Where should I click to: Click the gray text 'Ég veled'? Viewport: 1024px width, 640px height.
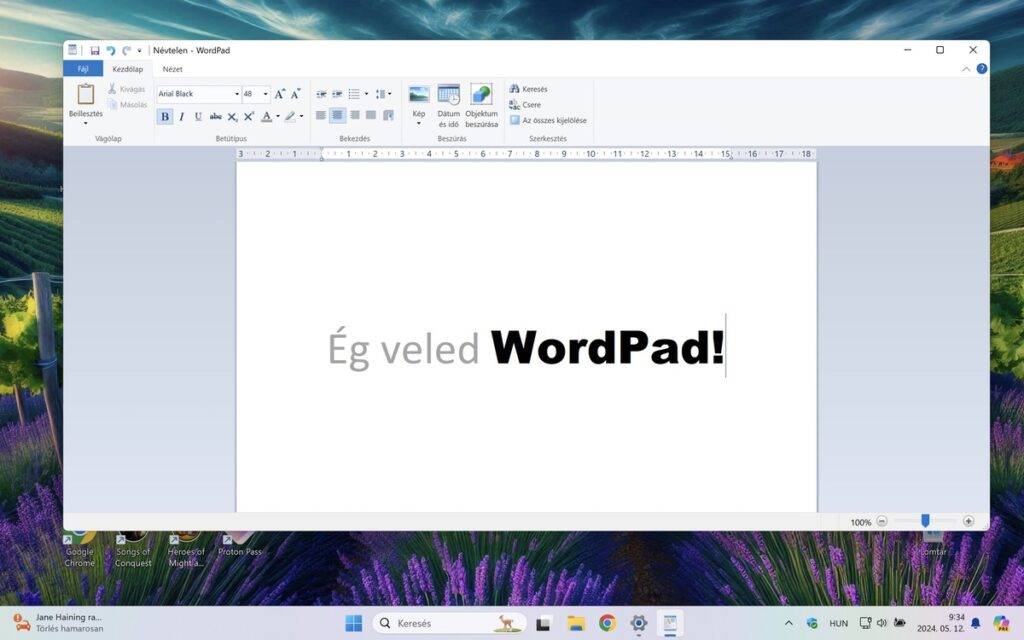click(403, 347)
